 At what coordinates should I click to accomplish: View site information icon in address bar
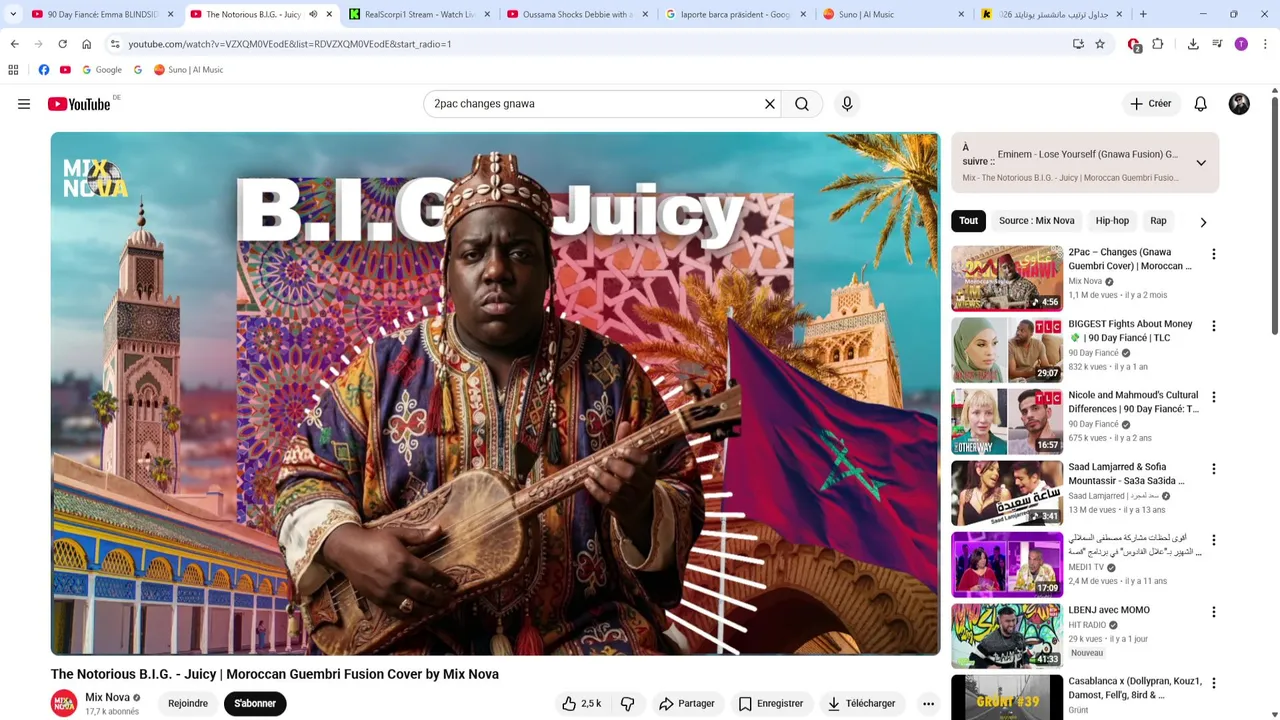click(x=115, y=44)
